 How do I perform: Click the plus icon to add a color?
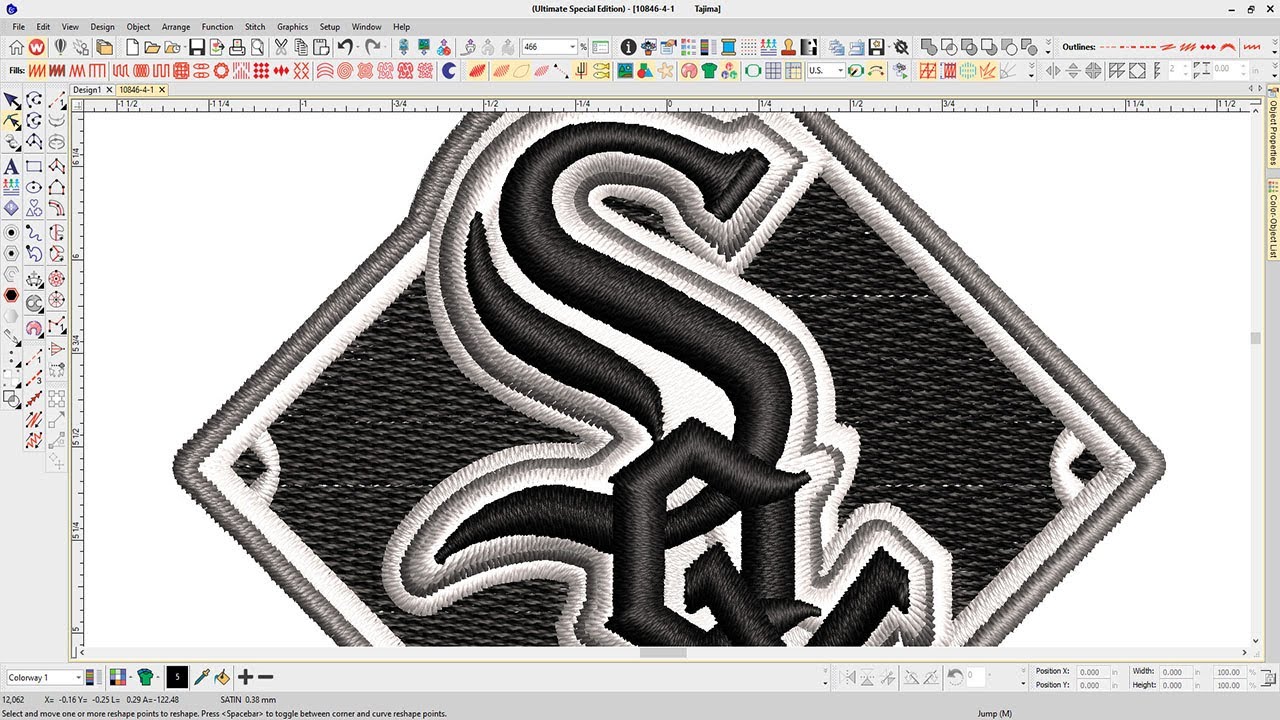click(x=245, y=677)
